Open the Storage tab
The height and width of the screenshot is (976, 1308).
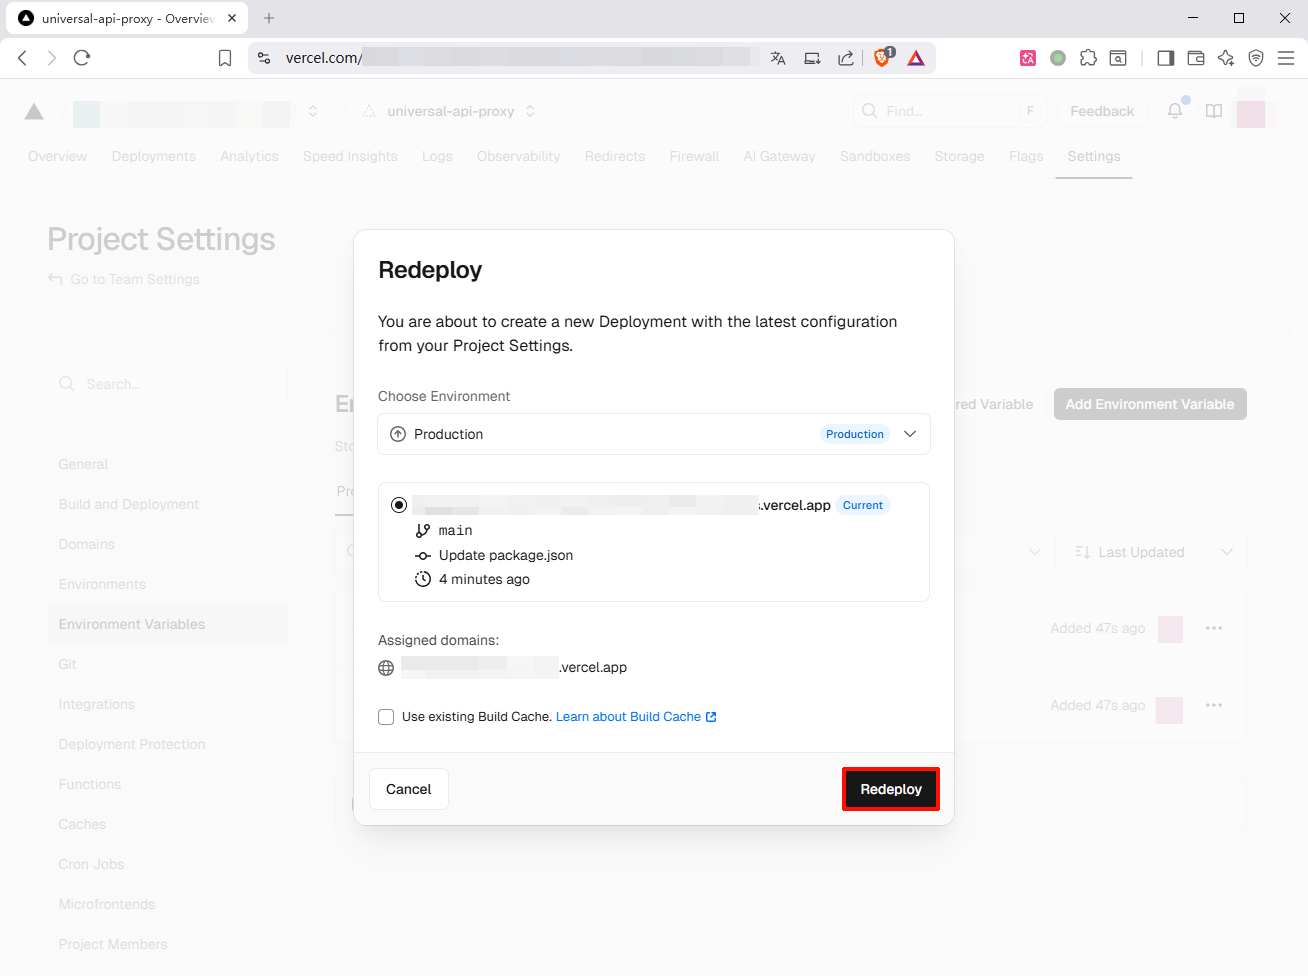pyautogui.click(x=959, y=156)
